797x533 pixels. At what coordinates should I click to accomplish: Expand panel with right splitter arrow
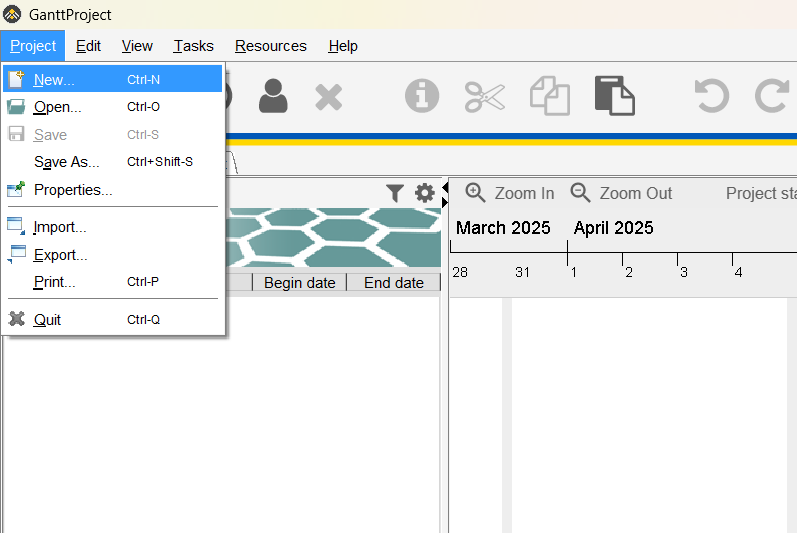[445, 203]
